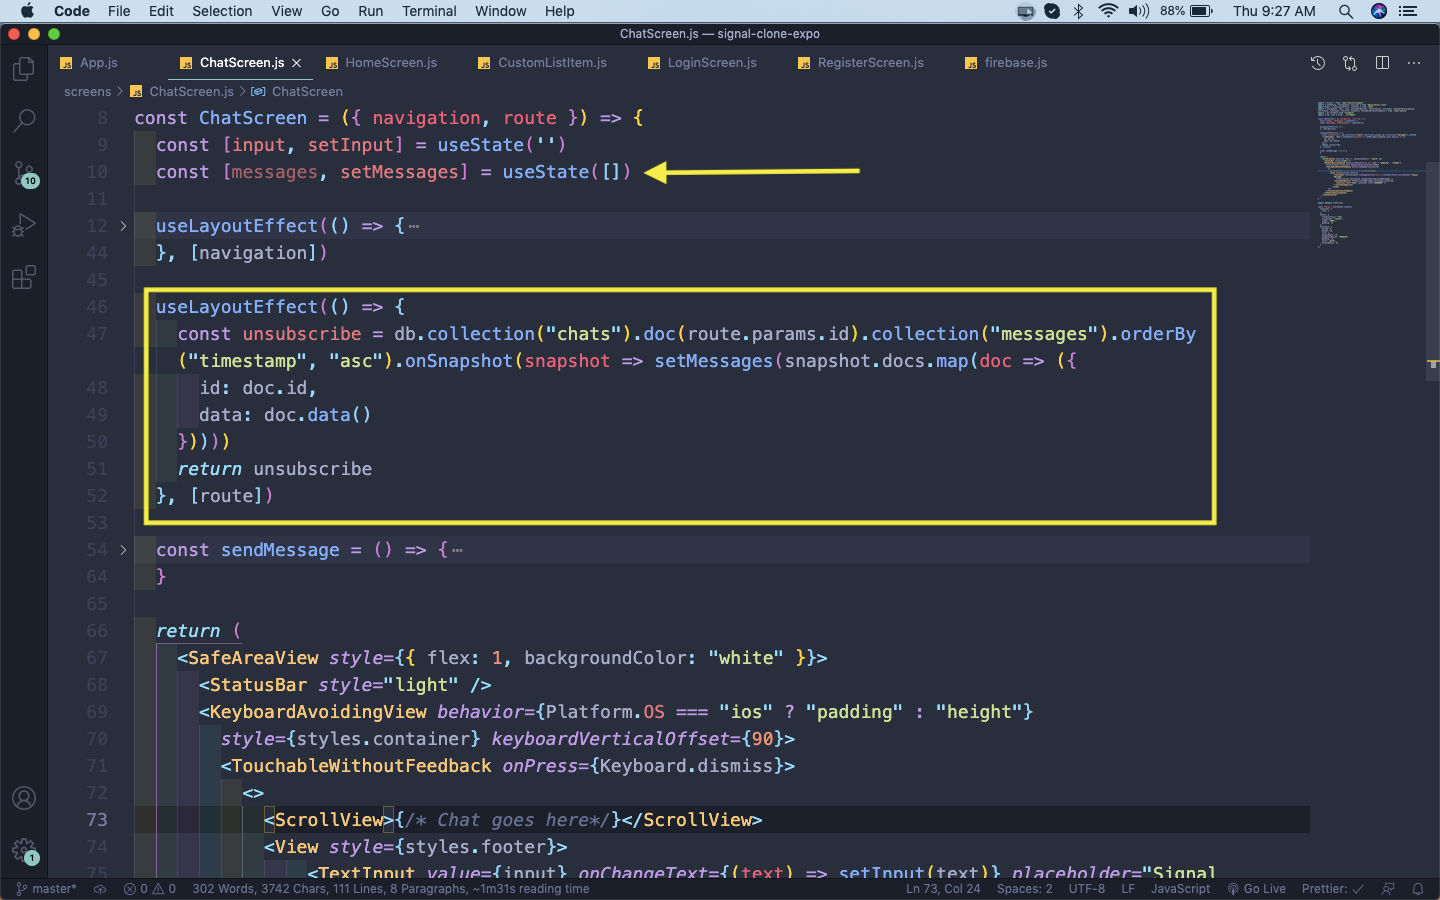Open the Run menu
This screenshot has height=900, width=1440.
point(371,11)
